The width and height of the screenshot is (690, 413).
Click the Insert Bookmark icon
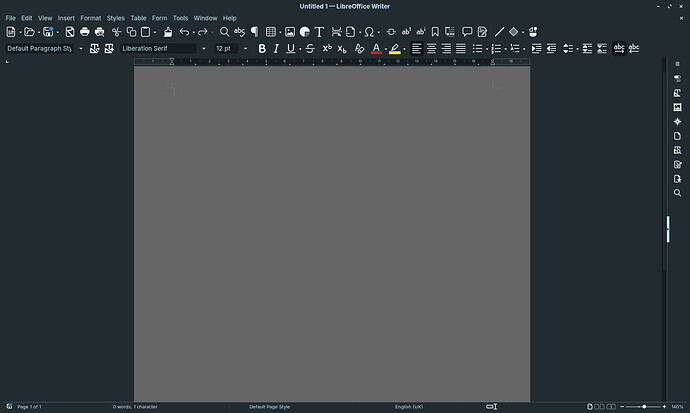(x=435, y=32)
